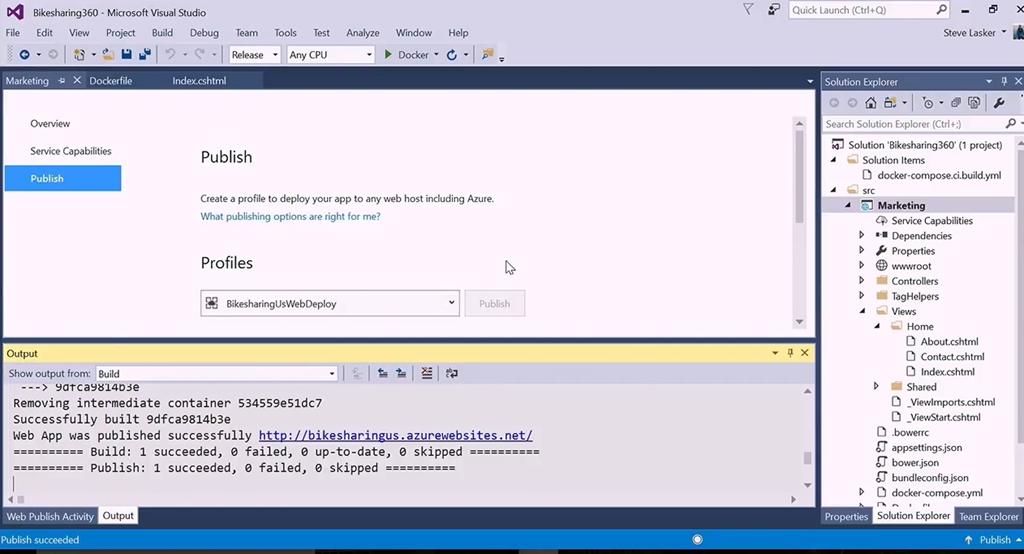Click the Clear All output icon
Screen dimensions: 1024x554
pos(427,373)
